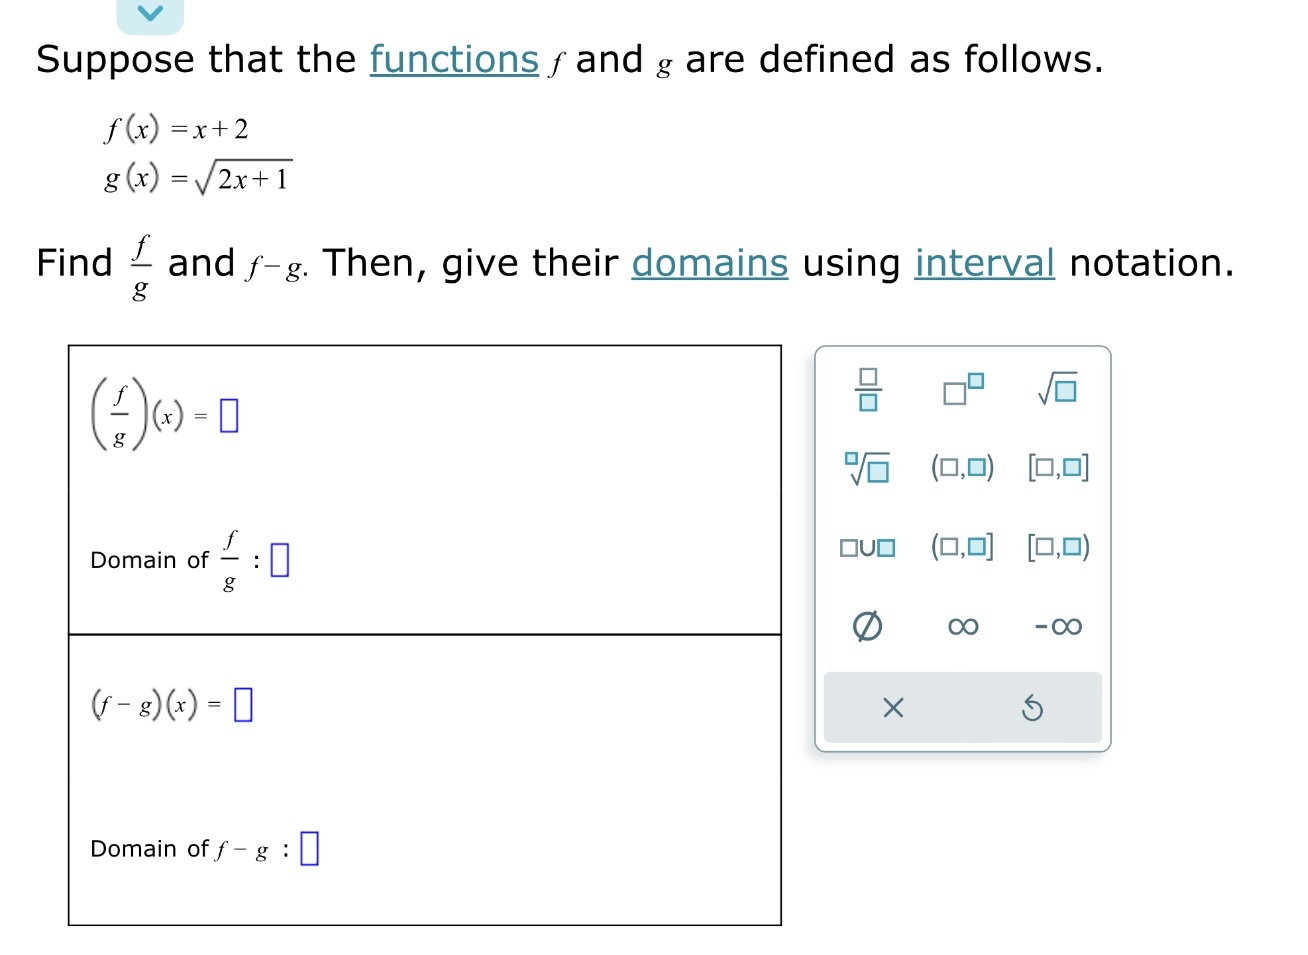Select the half-open interval [□,□) template

click(1057, 546)
